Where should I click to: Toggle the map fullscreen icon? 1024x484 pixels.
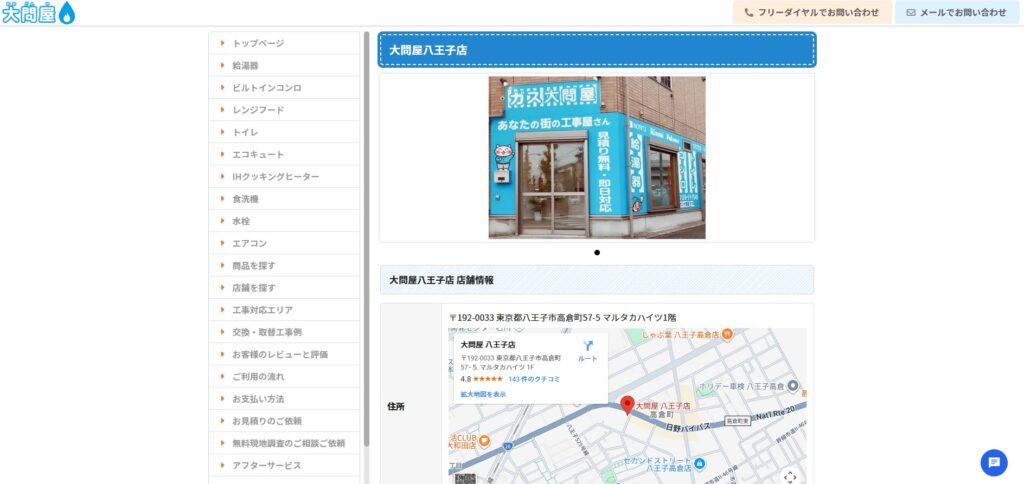click(x=790, y=476)
